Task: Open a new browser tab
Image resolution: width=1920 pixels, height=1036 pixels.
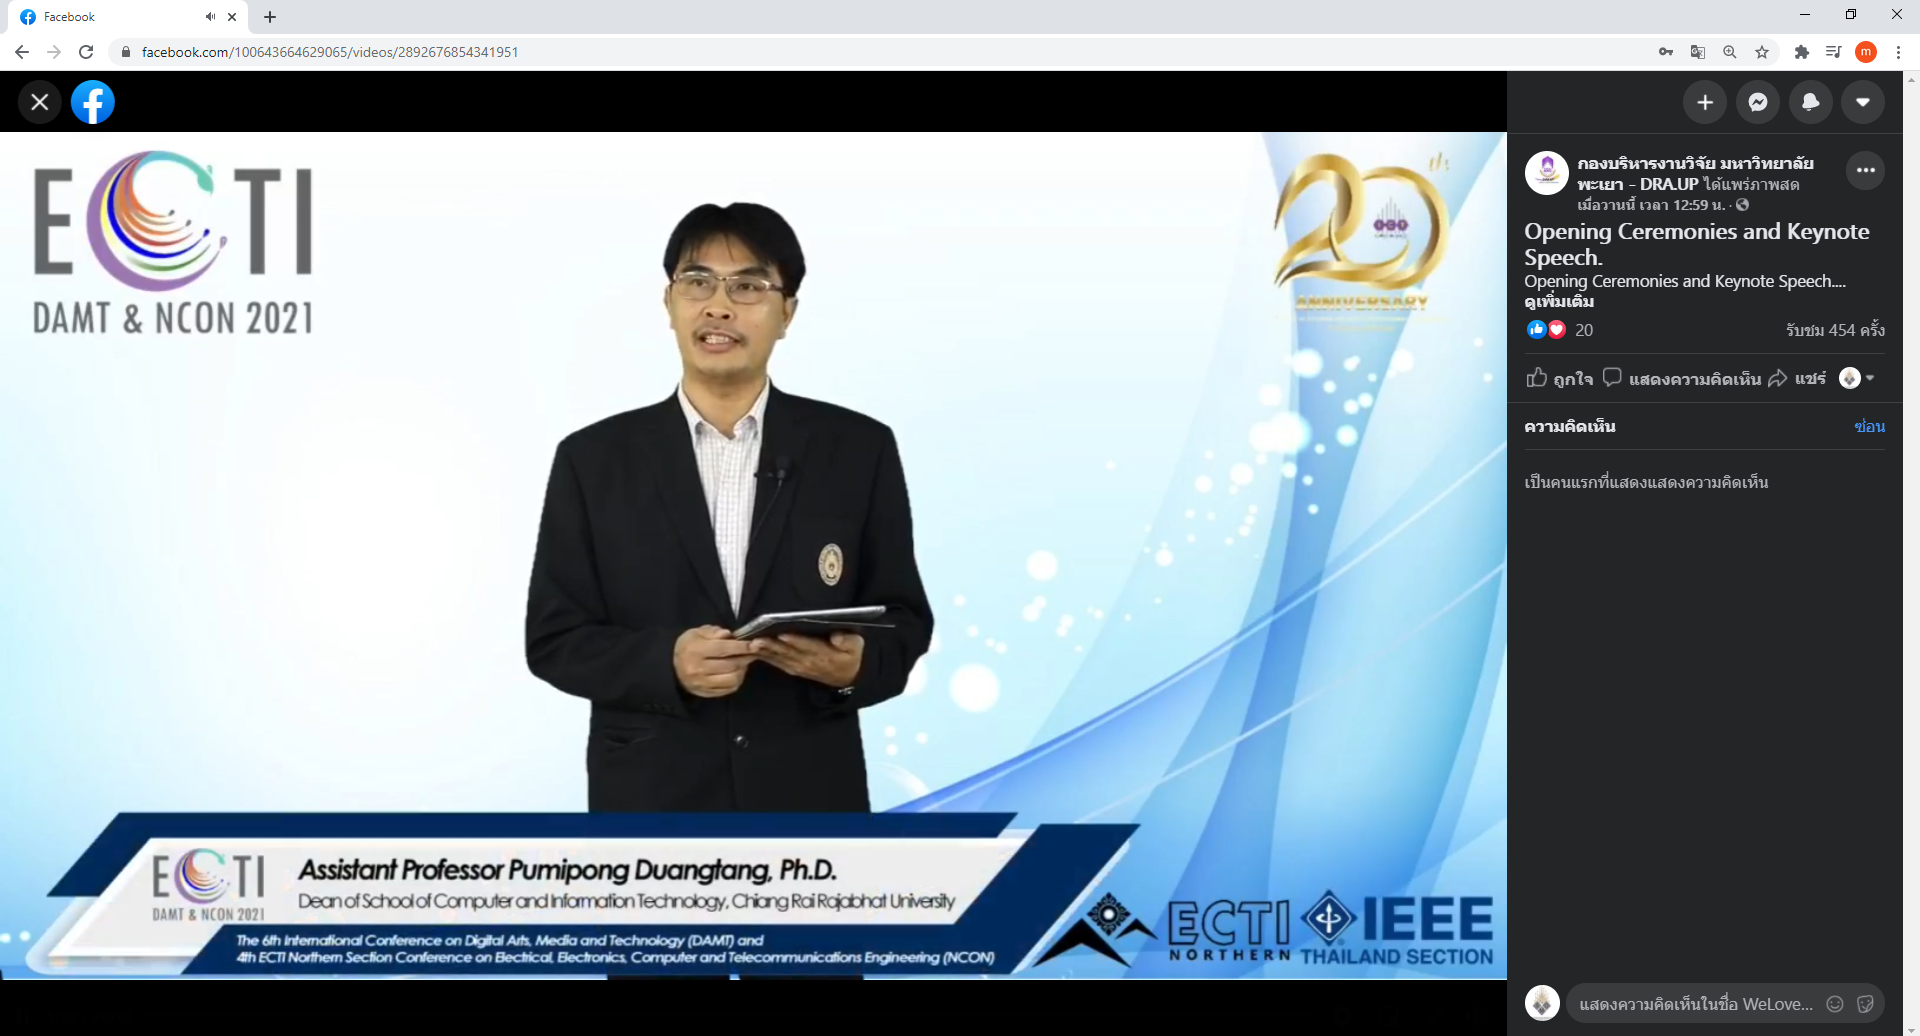Action: (x=270, y=17)
